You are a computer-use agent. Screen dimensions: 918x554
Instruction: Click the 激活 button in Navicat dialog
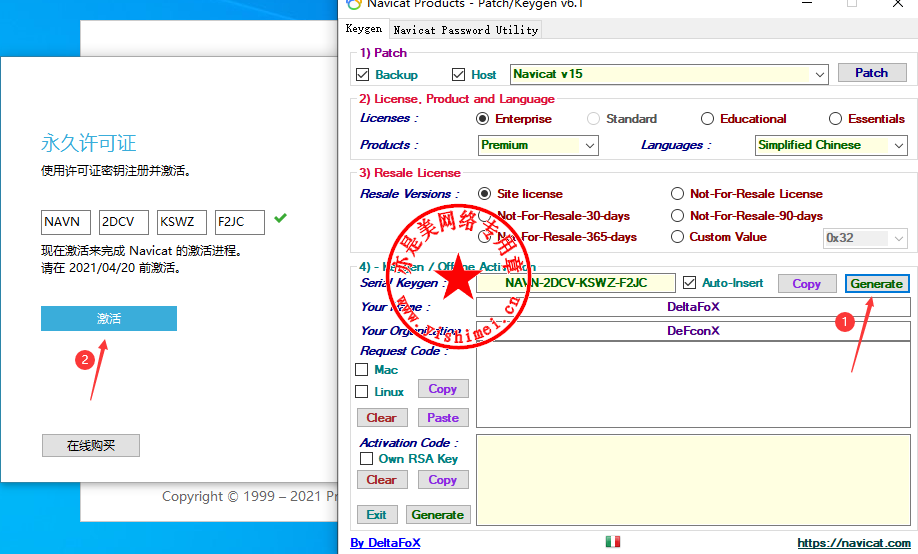109,319
